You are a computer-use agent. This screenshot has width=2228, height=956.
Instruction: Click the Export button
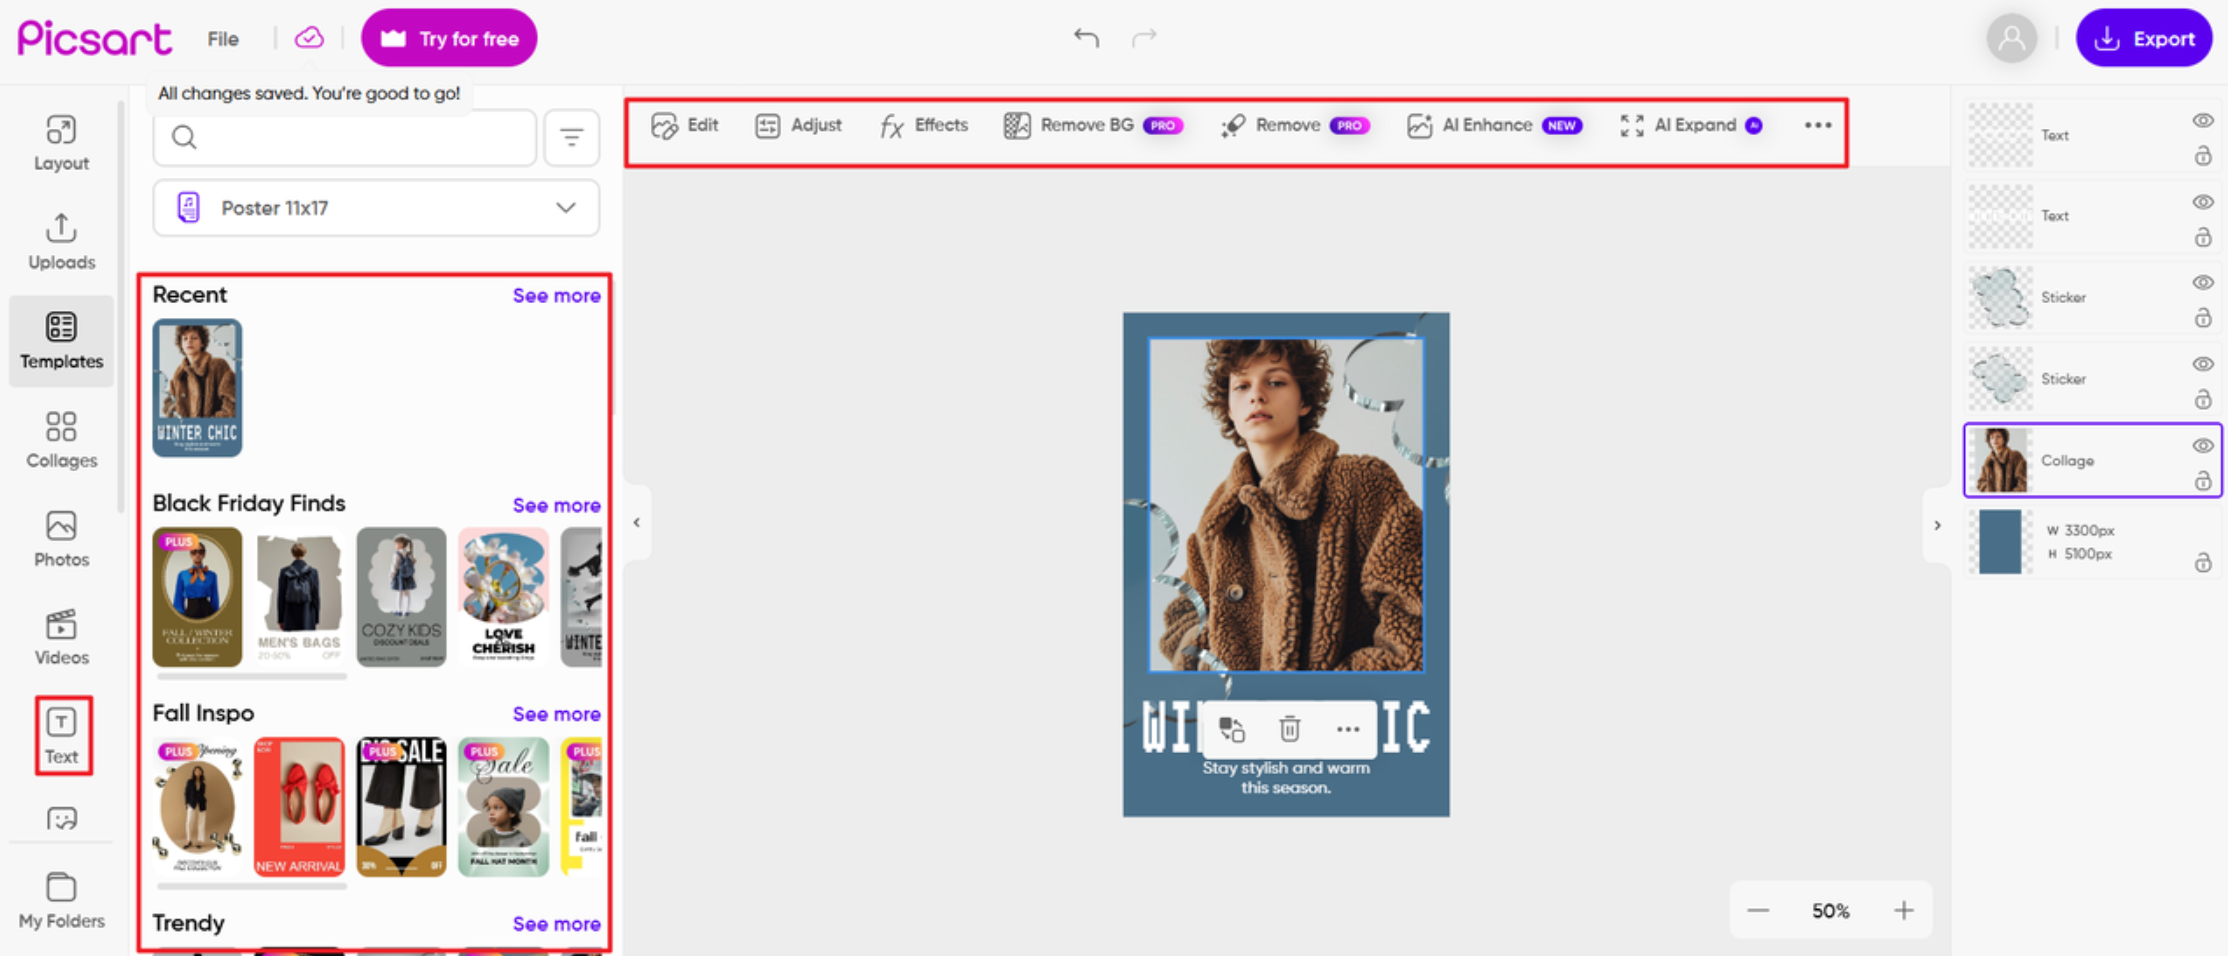2144,38
